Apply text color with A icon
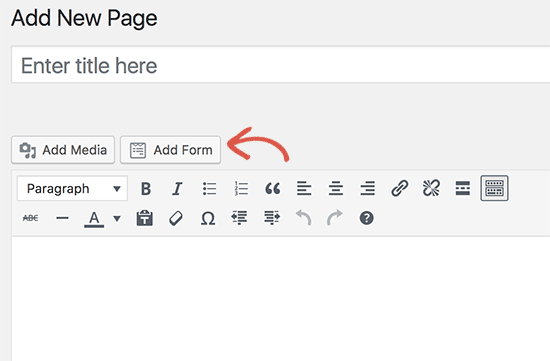 [94, 219]
